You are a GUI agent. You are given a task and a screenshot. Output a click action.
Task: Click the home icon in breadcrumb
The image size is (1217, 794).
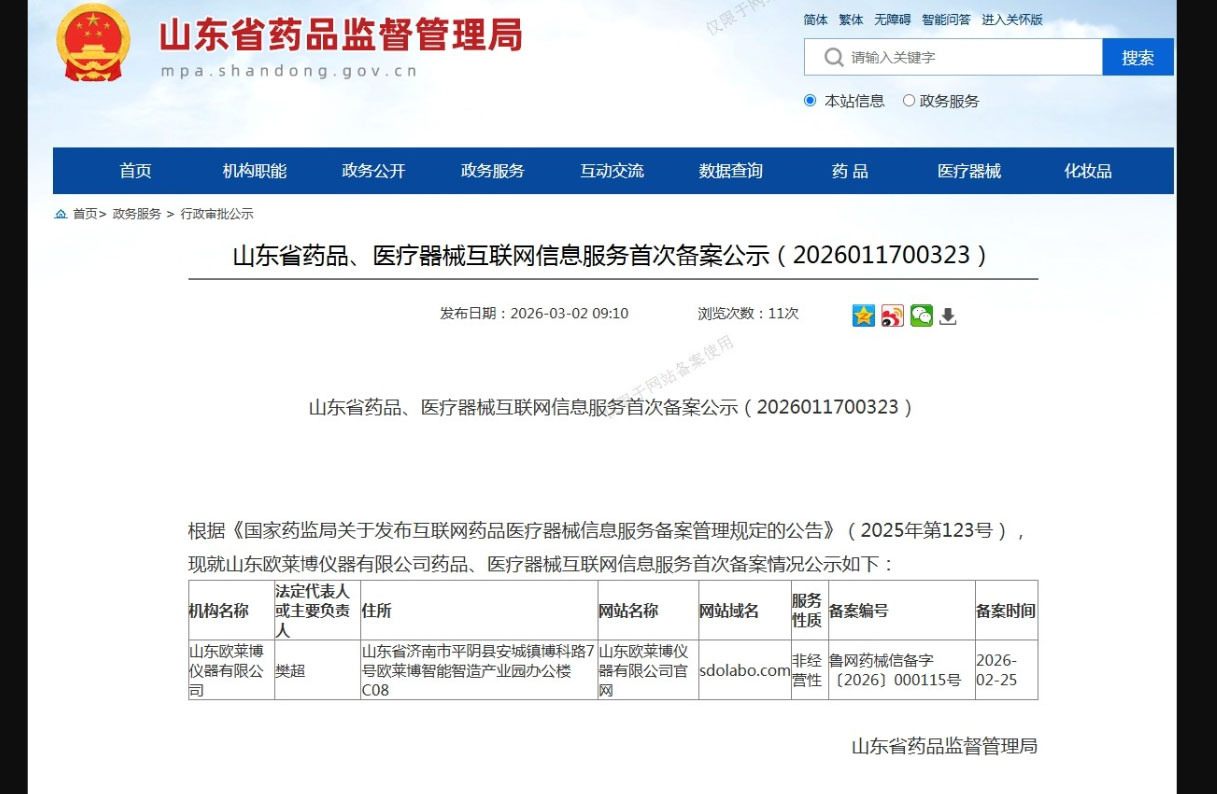[62, 214]
